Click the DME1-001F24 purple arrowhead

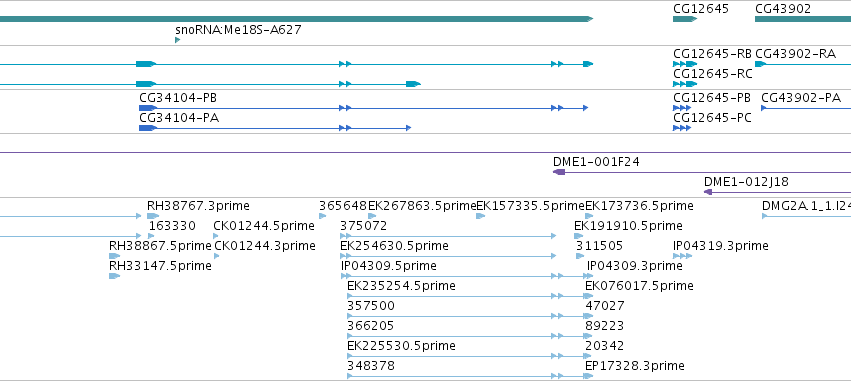tap(558, 172)
